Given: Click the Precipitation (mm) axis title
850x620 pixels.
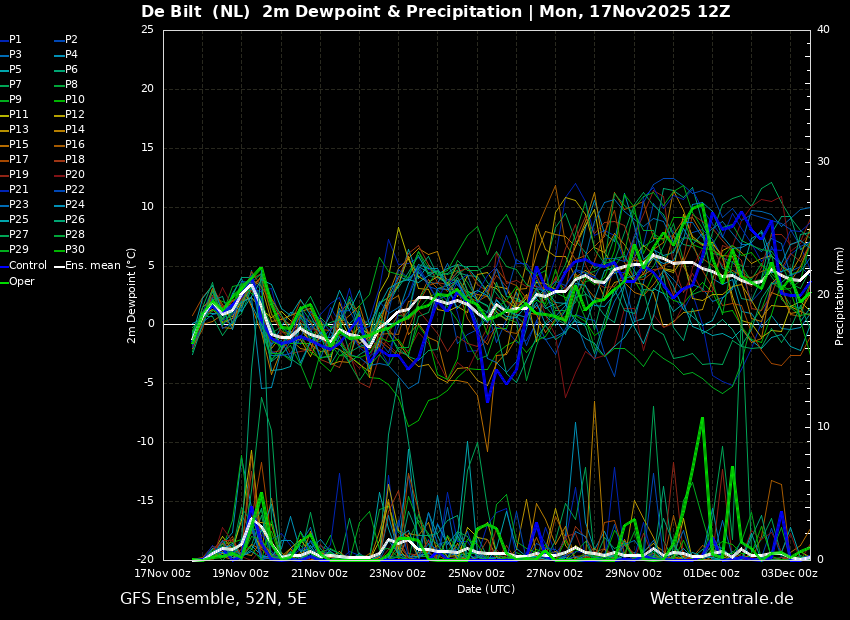Looking at the screenshot, I should (x=839, y=296).
